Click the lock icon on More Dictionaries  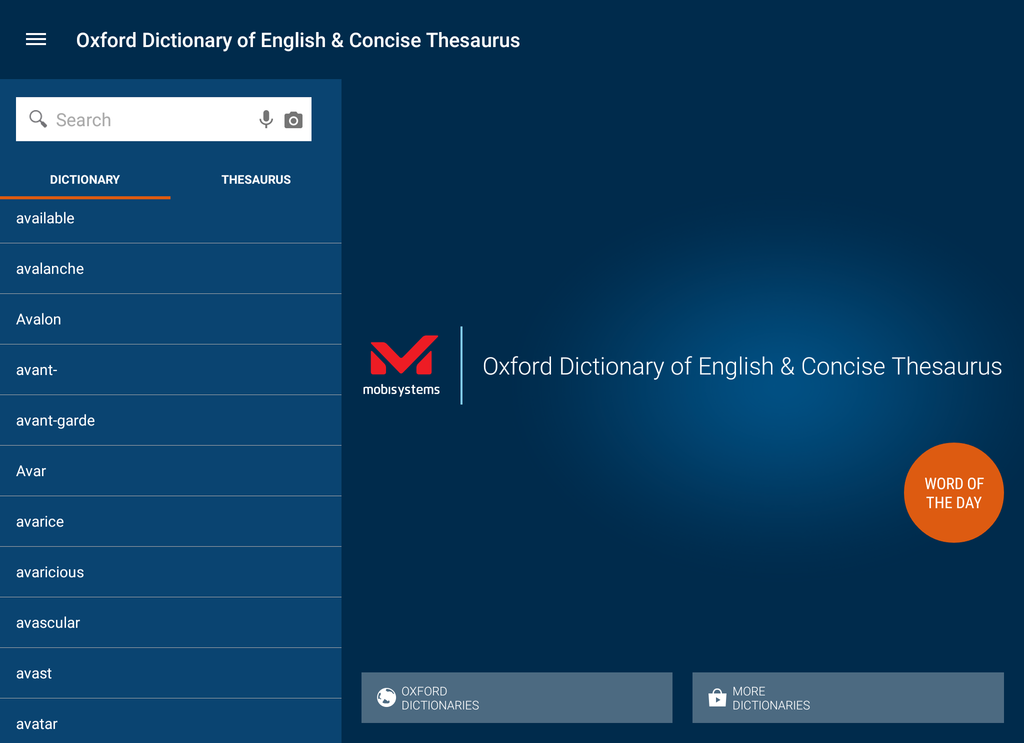coord(717,697)
